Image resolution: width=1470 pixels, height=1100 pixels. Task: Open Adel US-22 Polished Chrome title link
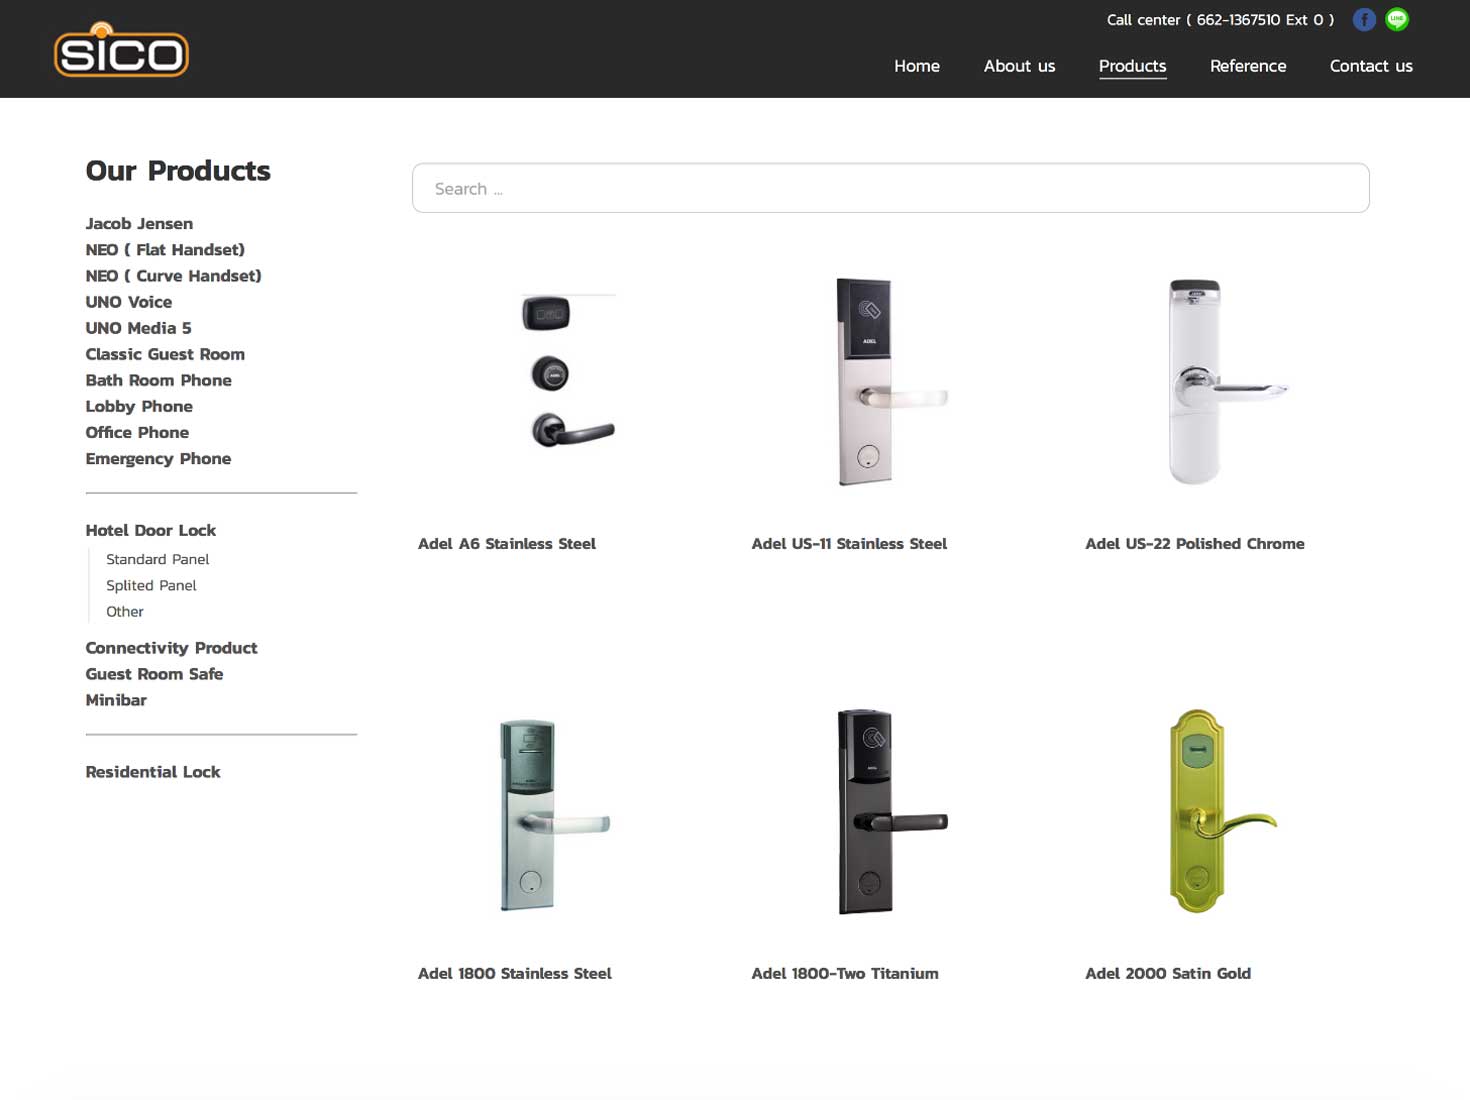tap(1195, 544)
